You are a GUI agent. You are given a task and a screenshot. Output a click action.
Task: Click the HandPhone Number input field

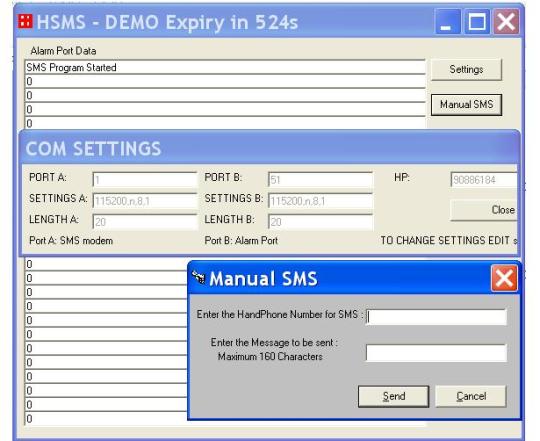pyautogui.click(x=436, y=317)
